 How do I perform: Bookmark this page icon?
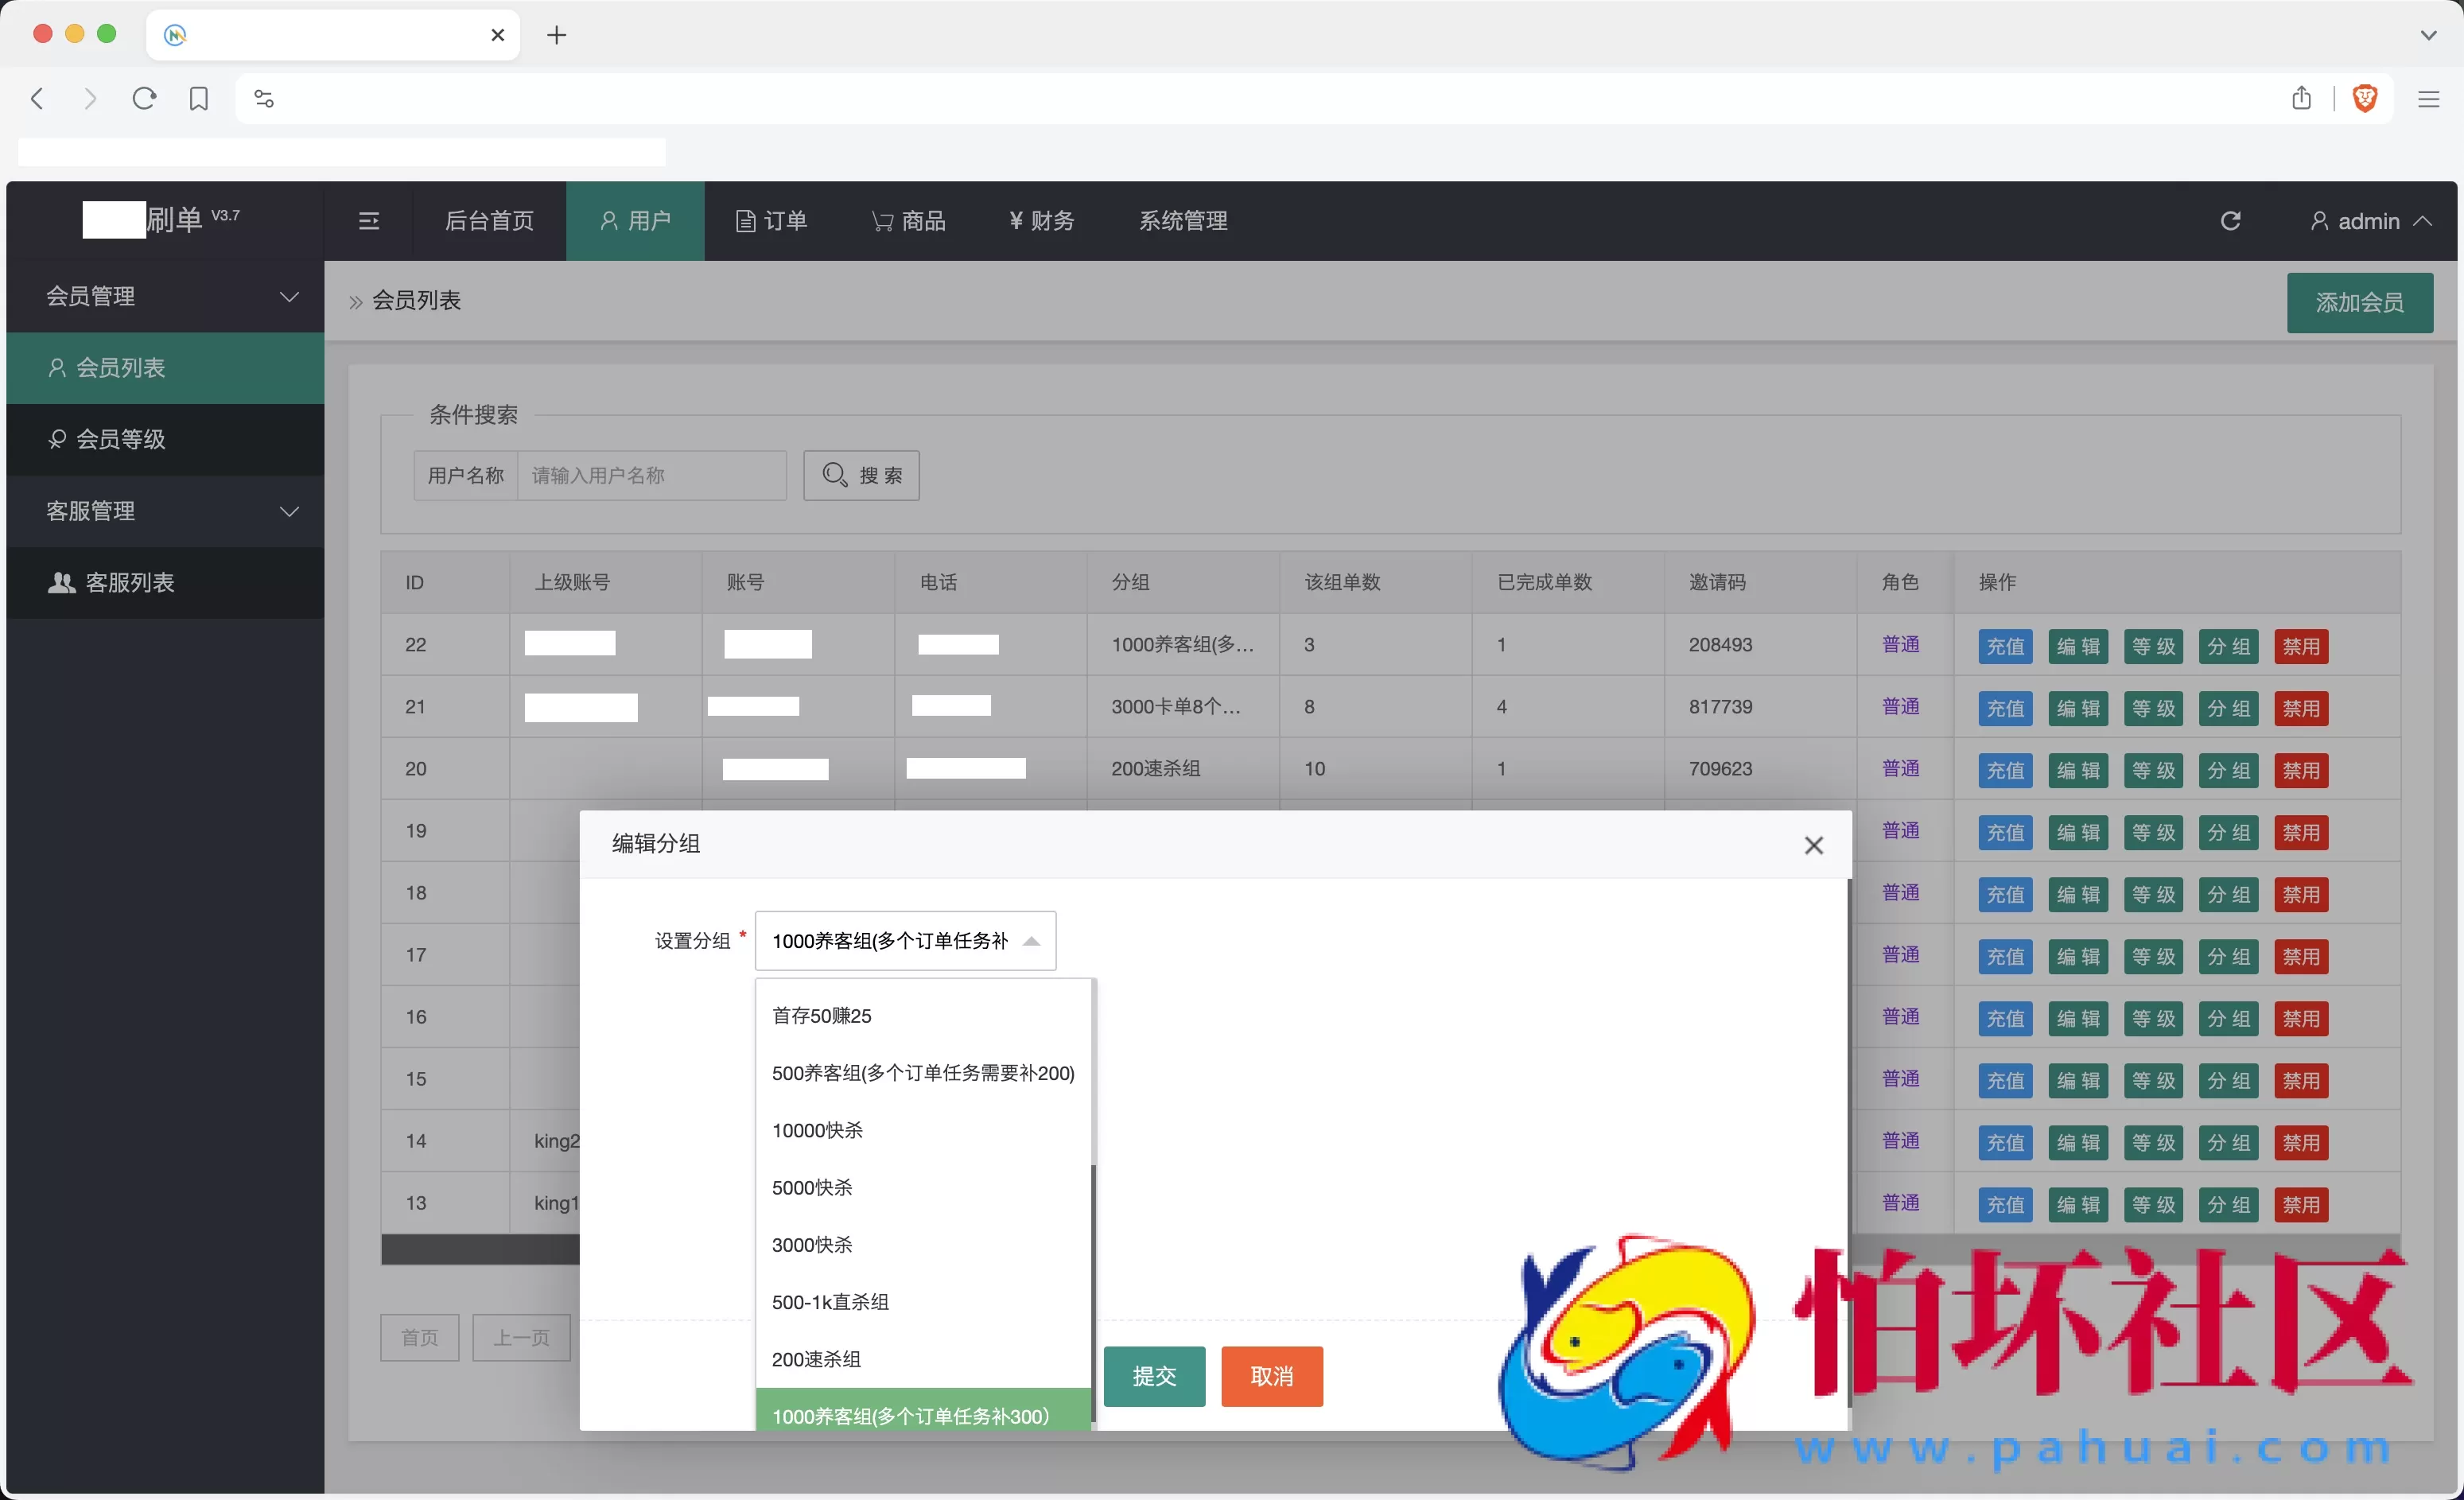(x=199, y=98)
